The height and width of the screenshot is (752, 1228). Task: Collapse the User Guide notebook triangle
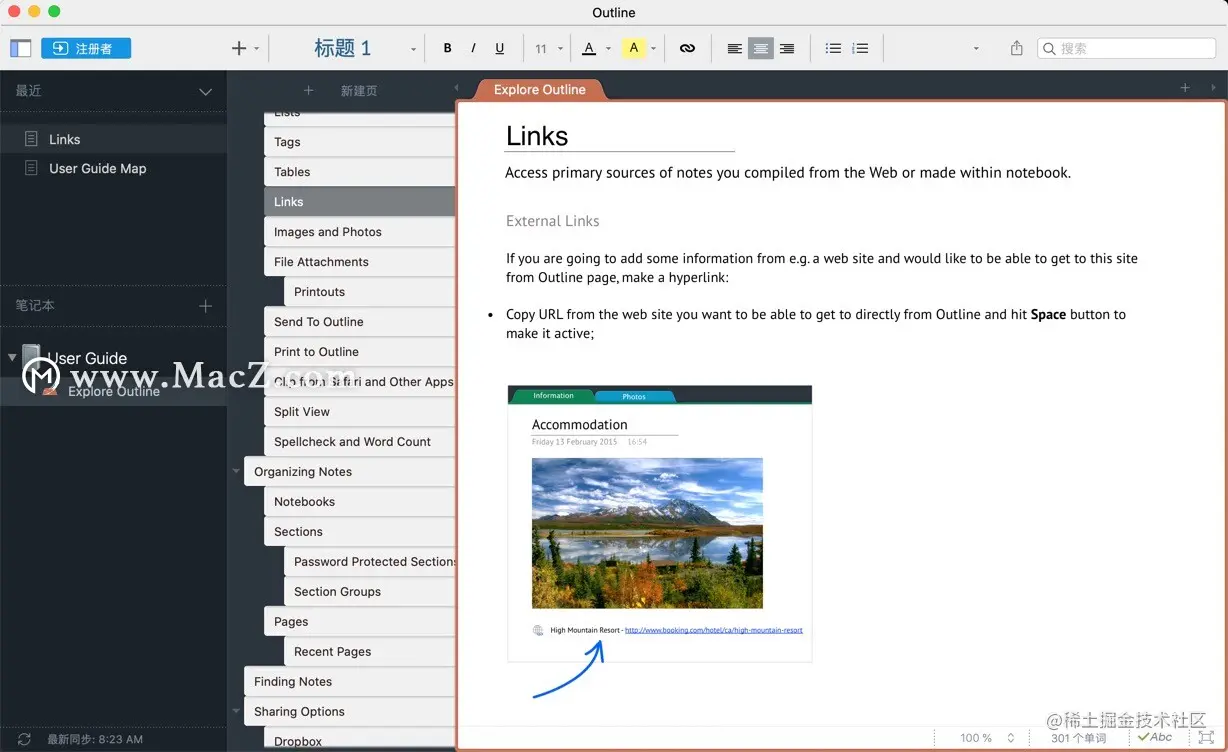tap(12, 357)
